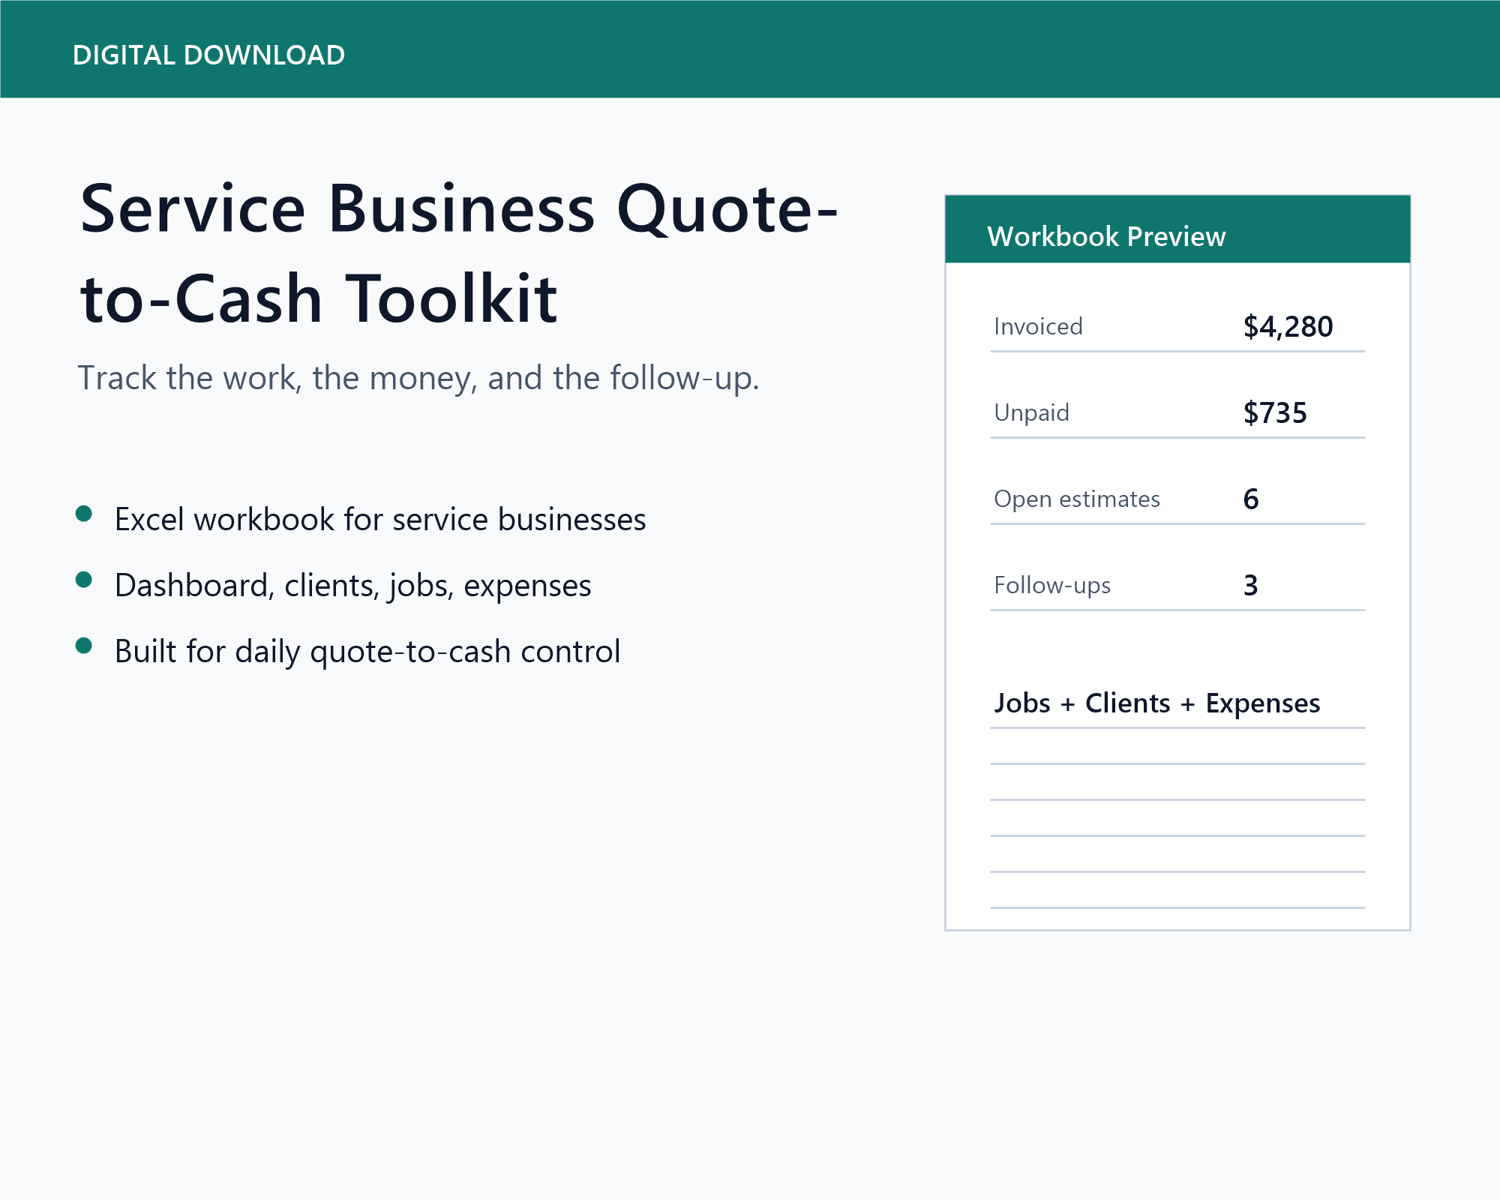Viewport: 1500px width, 1200px height.
Task: Click the follow-ups value 3
Action: coord(1251,585)
